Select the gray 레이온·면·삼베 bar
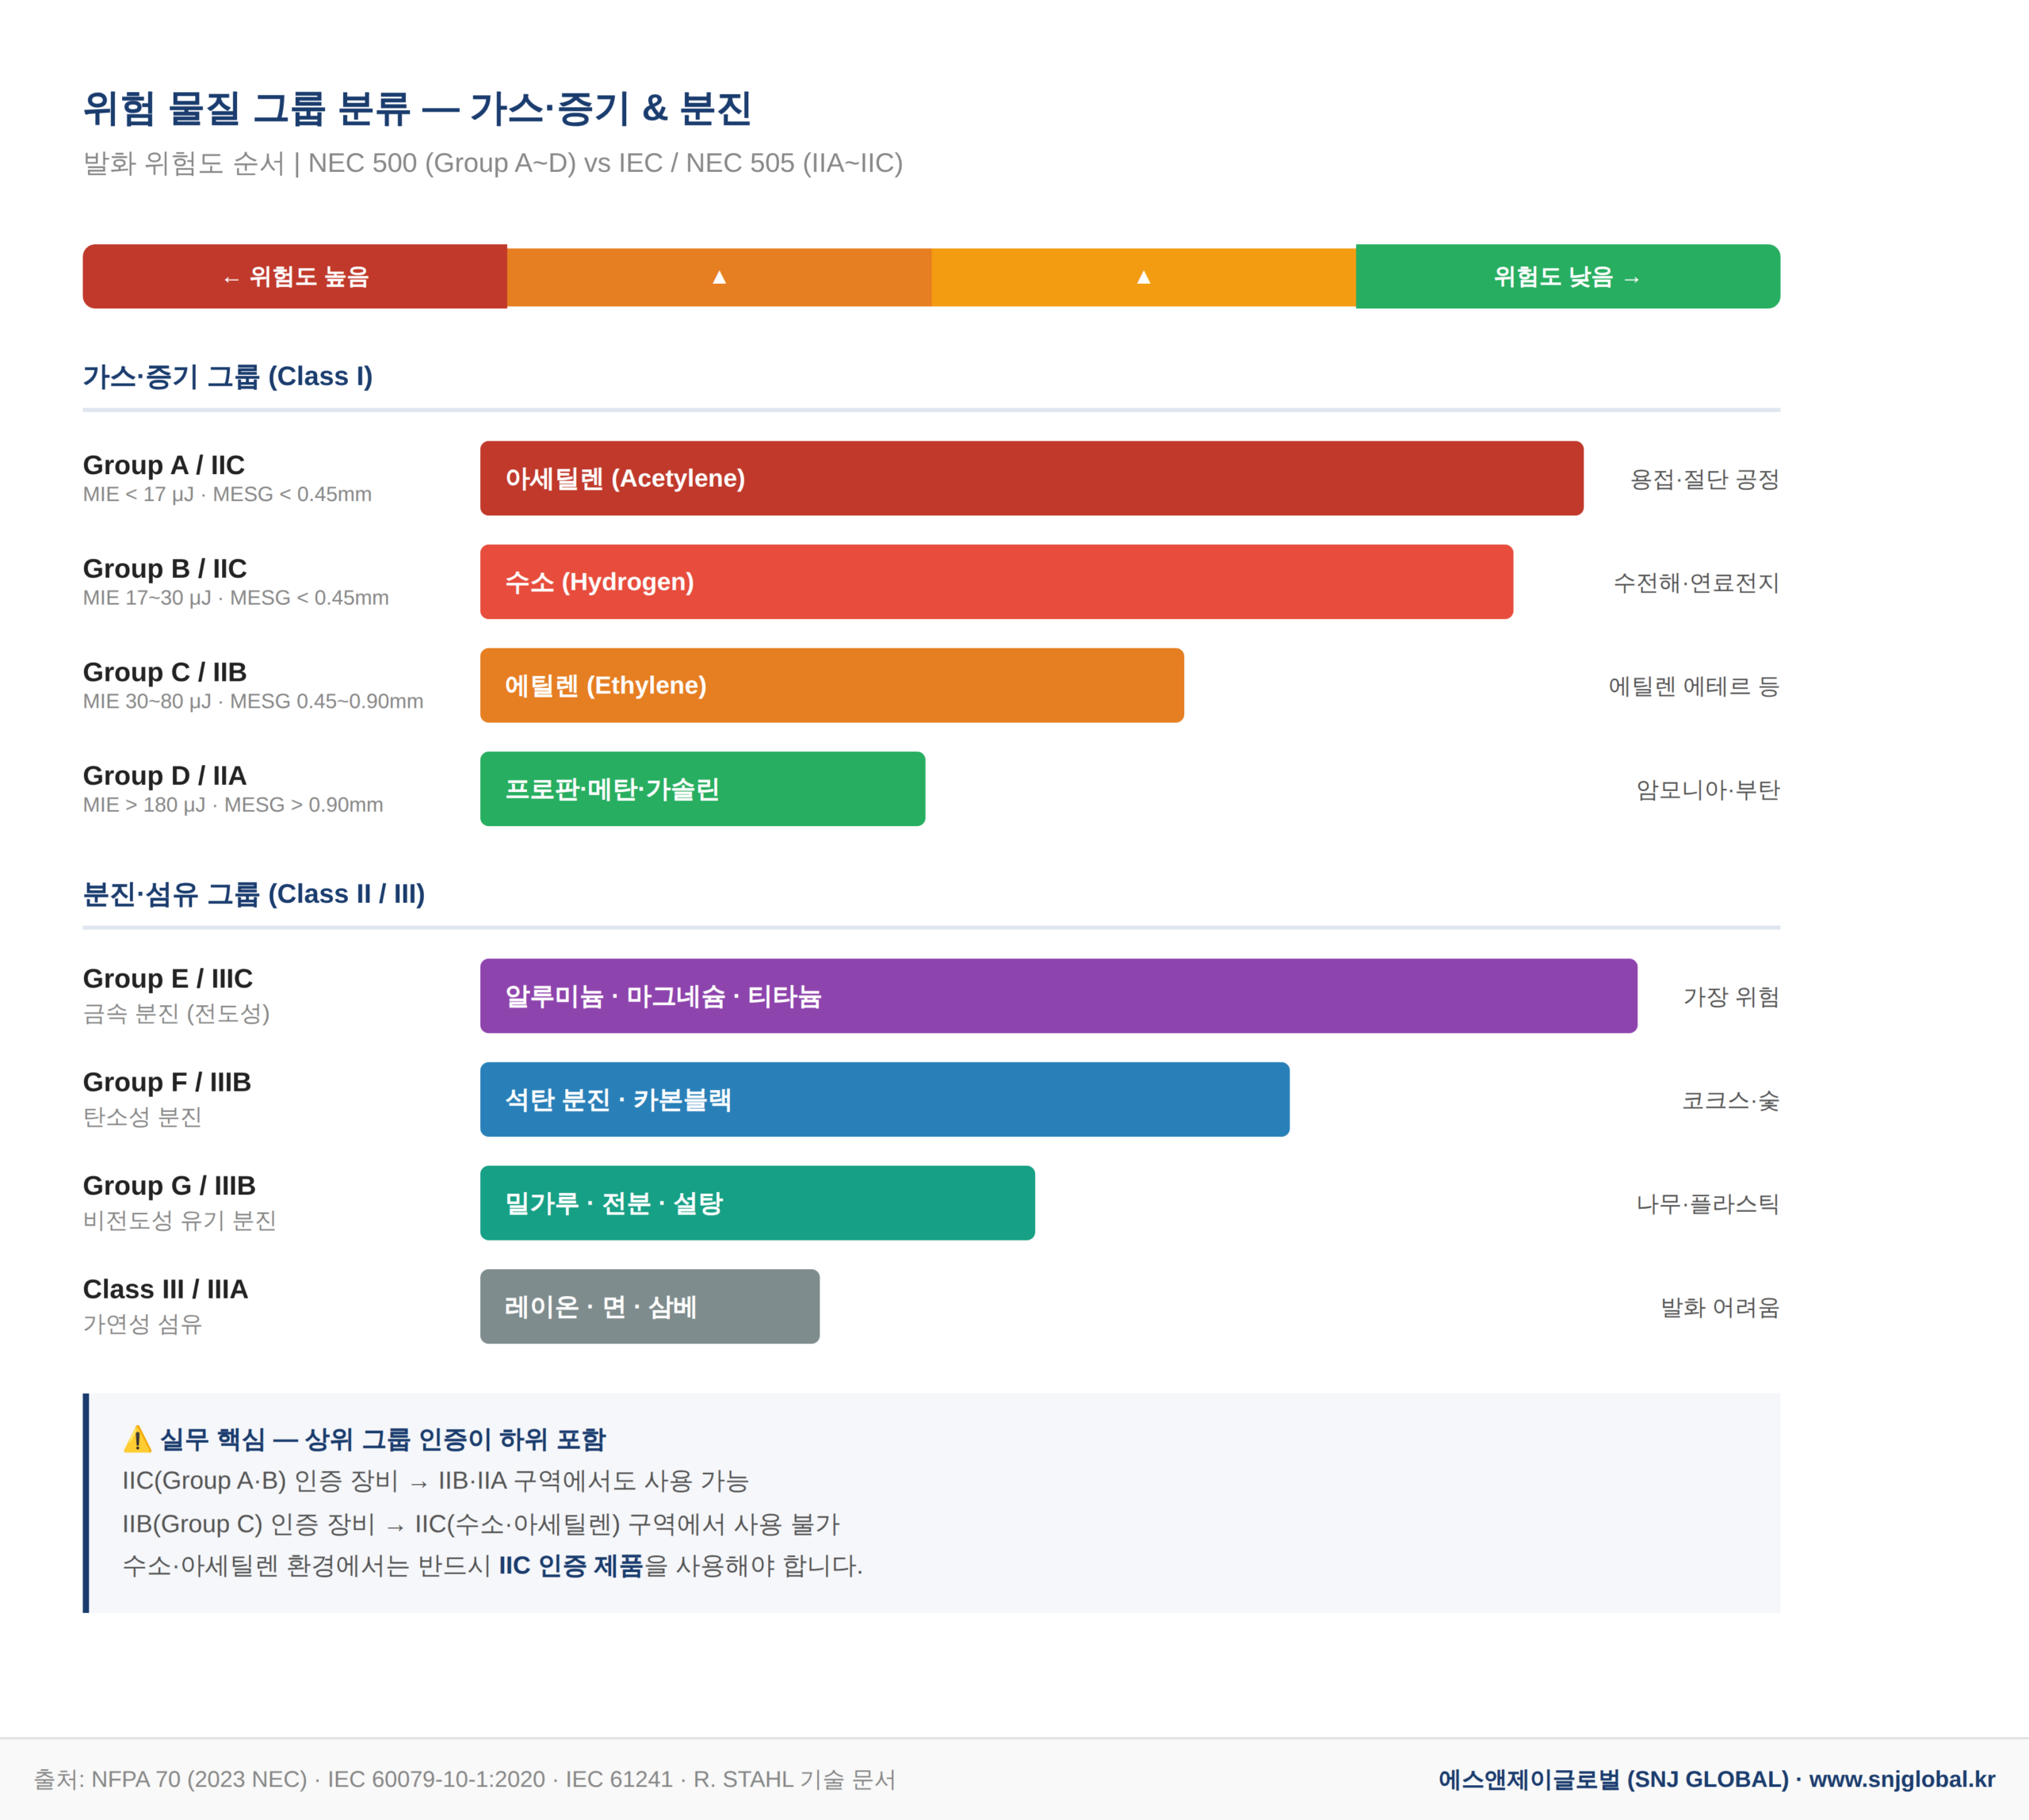Screen dimensions: 2029x1820 [649, 1307]
